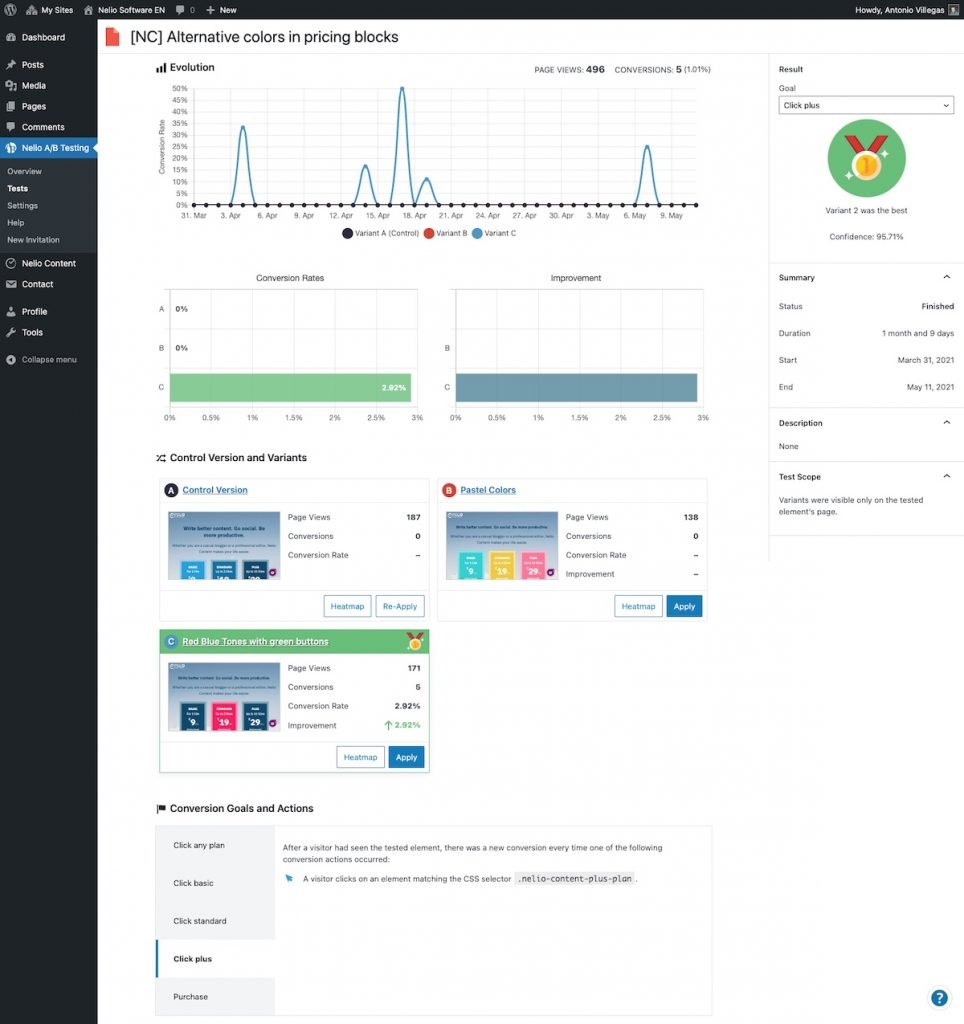Click Heatmap button for Pastel Colors
This screenshot has height=1024, width=964.
pos(638,606)
